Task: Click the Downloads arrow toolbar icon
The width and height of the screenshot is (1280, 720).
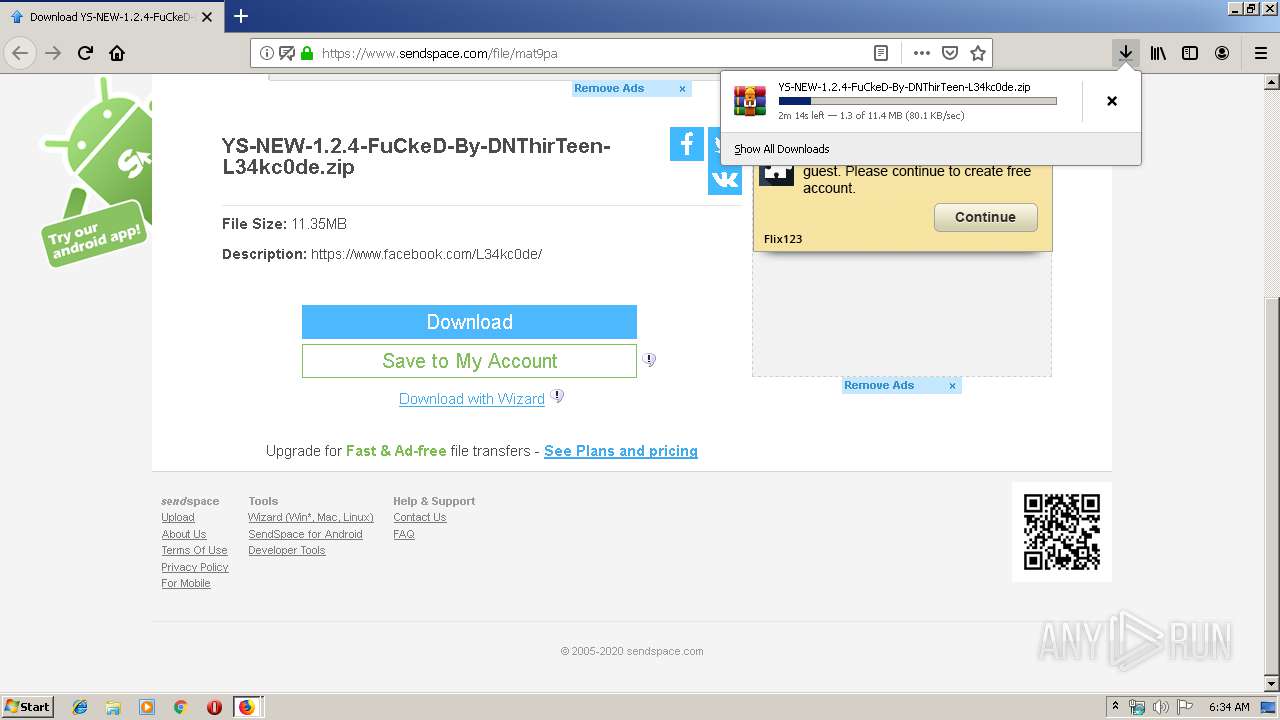Action: pyautogui.click(x=1126, y=53)
